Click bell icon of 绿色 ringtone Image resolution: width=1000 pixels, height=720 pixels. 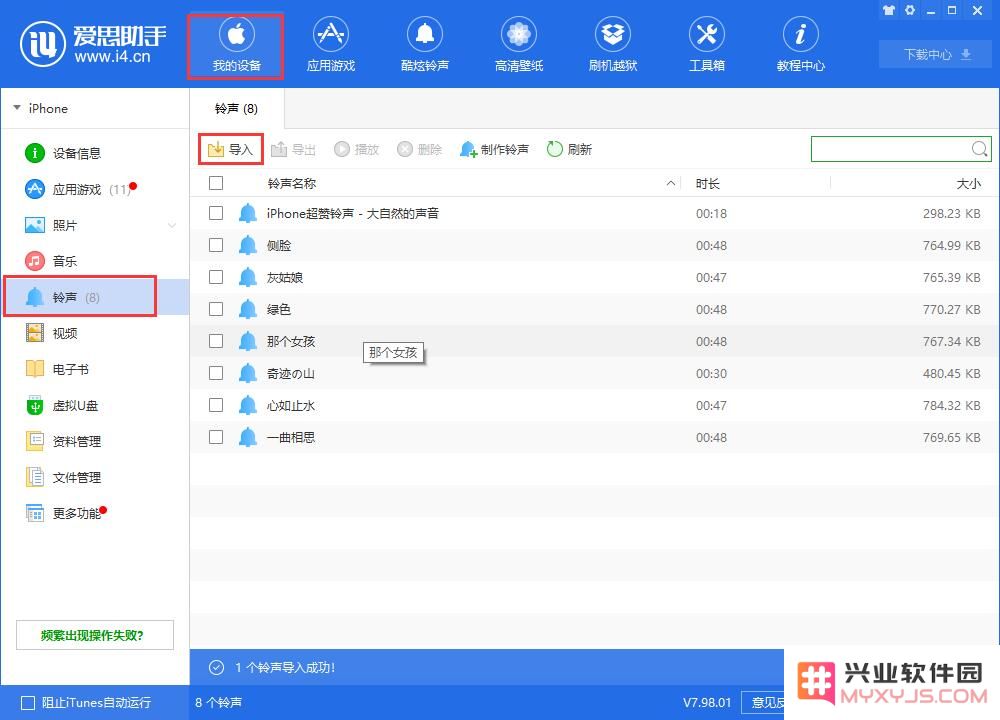coord(247,309)
